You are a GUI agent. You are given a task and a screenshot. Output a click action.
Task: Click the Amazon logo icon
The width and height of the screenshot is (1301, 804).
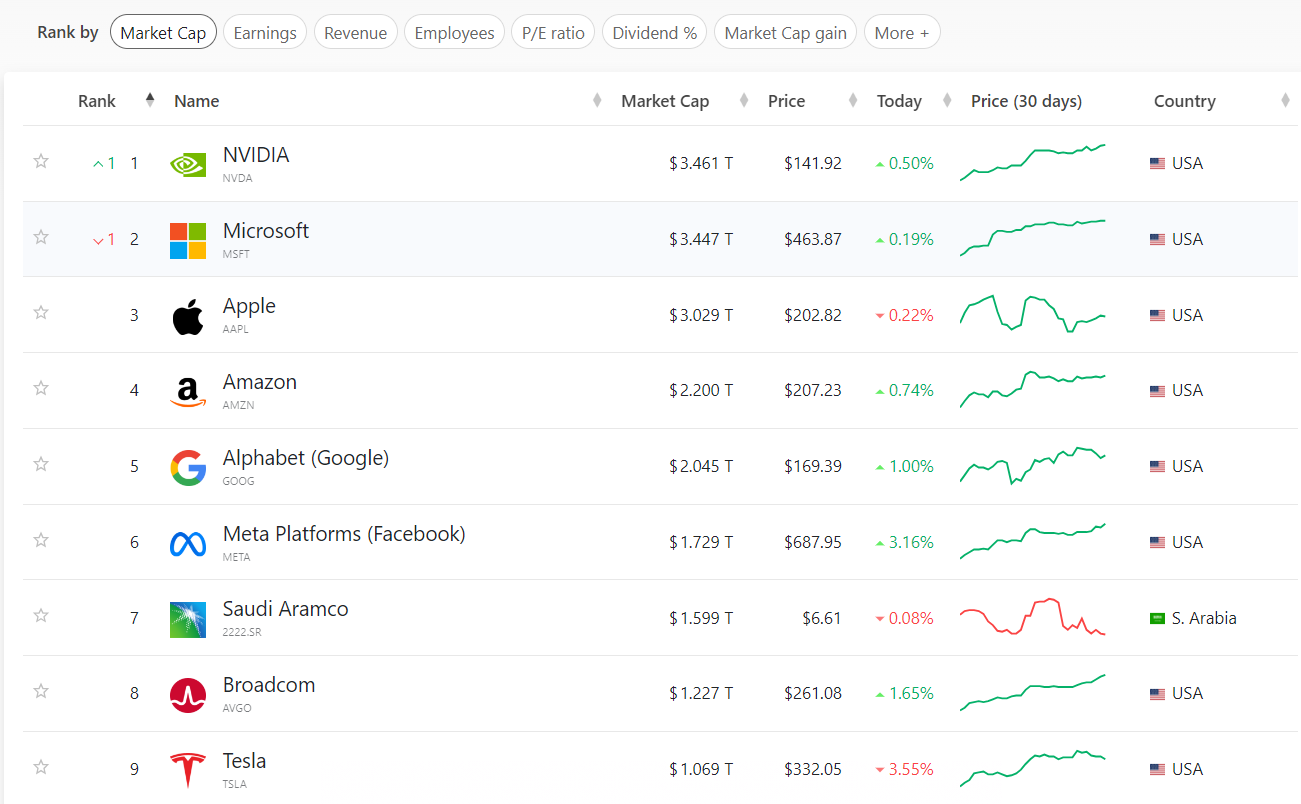click(188, 392)
